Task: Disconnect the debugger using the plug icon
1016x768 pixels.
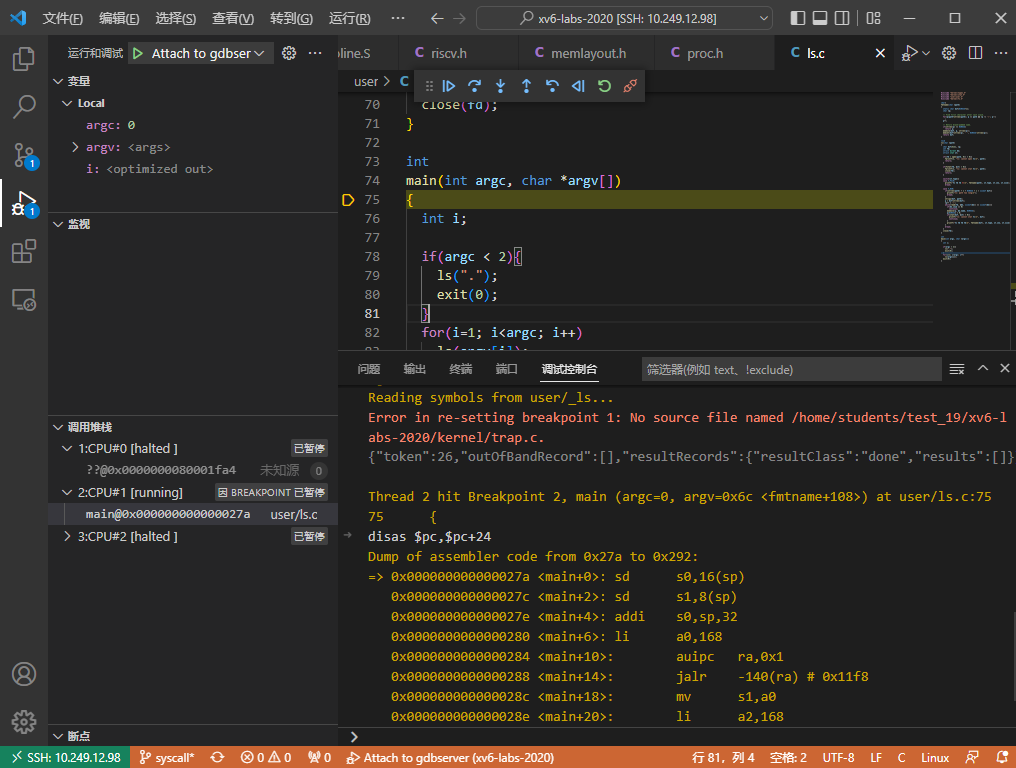Action: point(630,86)
